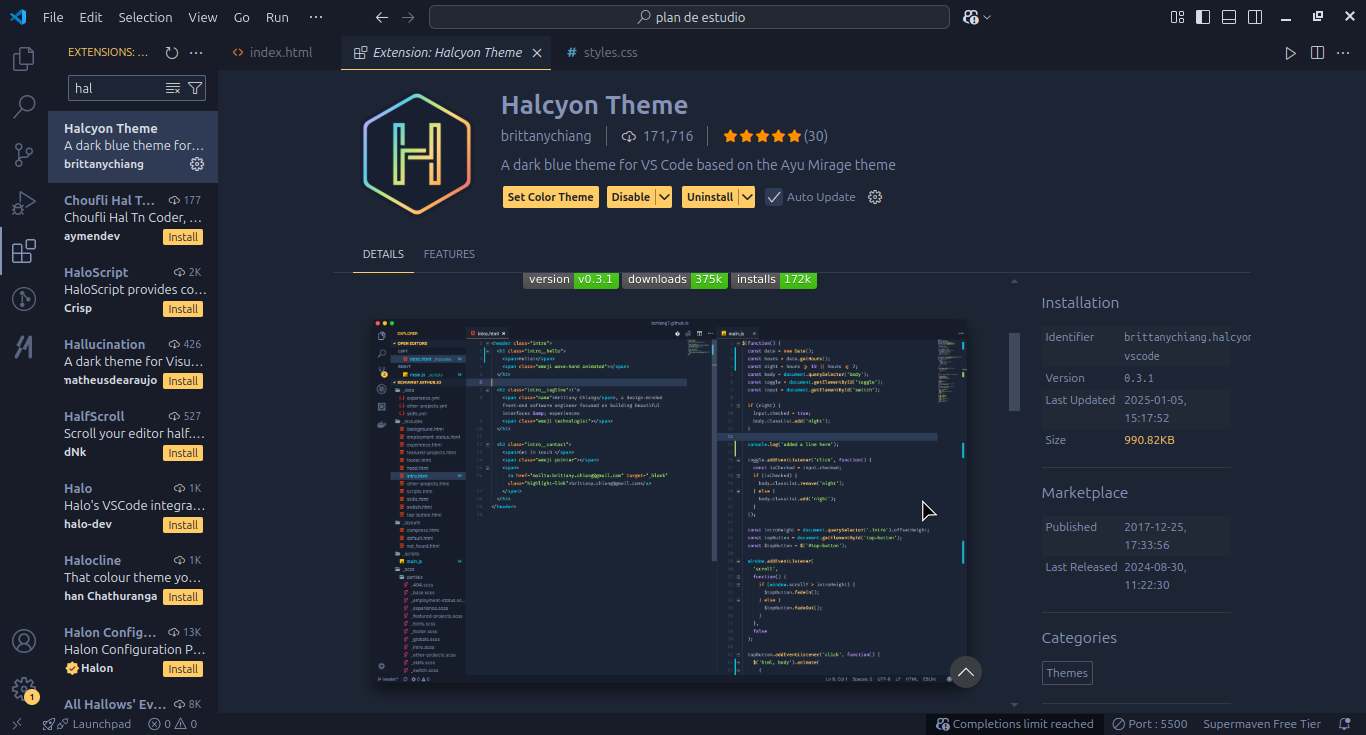Open the Selection menu
Image resolution: width=1366 pixels, height=735 pixels.
(145, 17)
